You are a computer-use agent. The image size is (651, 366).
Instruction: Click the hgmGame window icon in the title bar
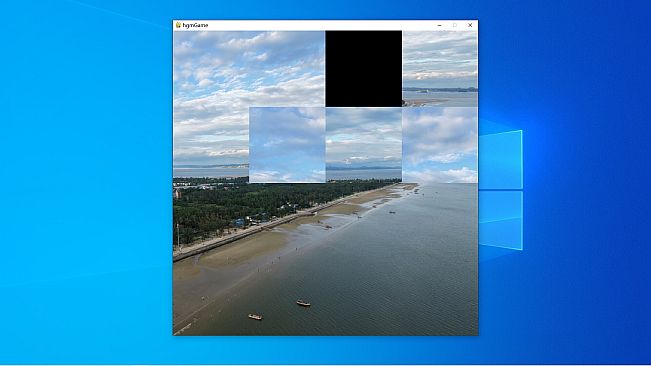pyautogui.click(x=178, y=25)
